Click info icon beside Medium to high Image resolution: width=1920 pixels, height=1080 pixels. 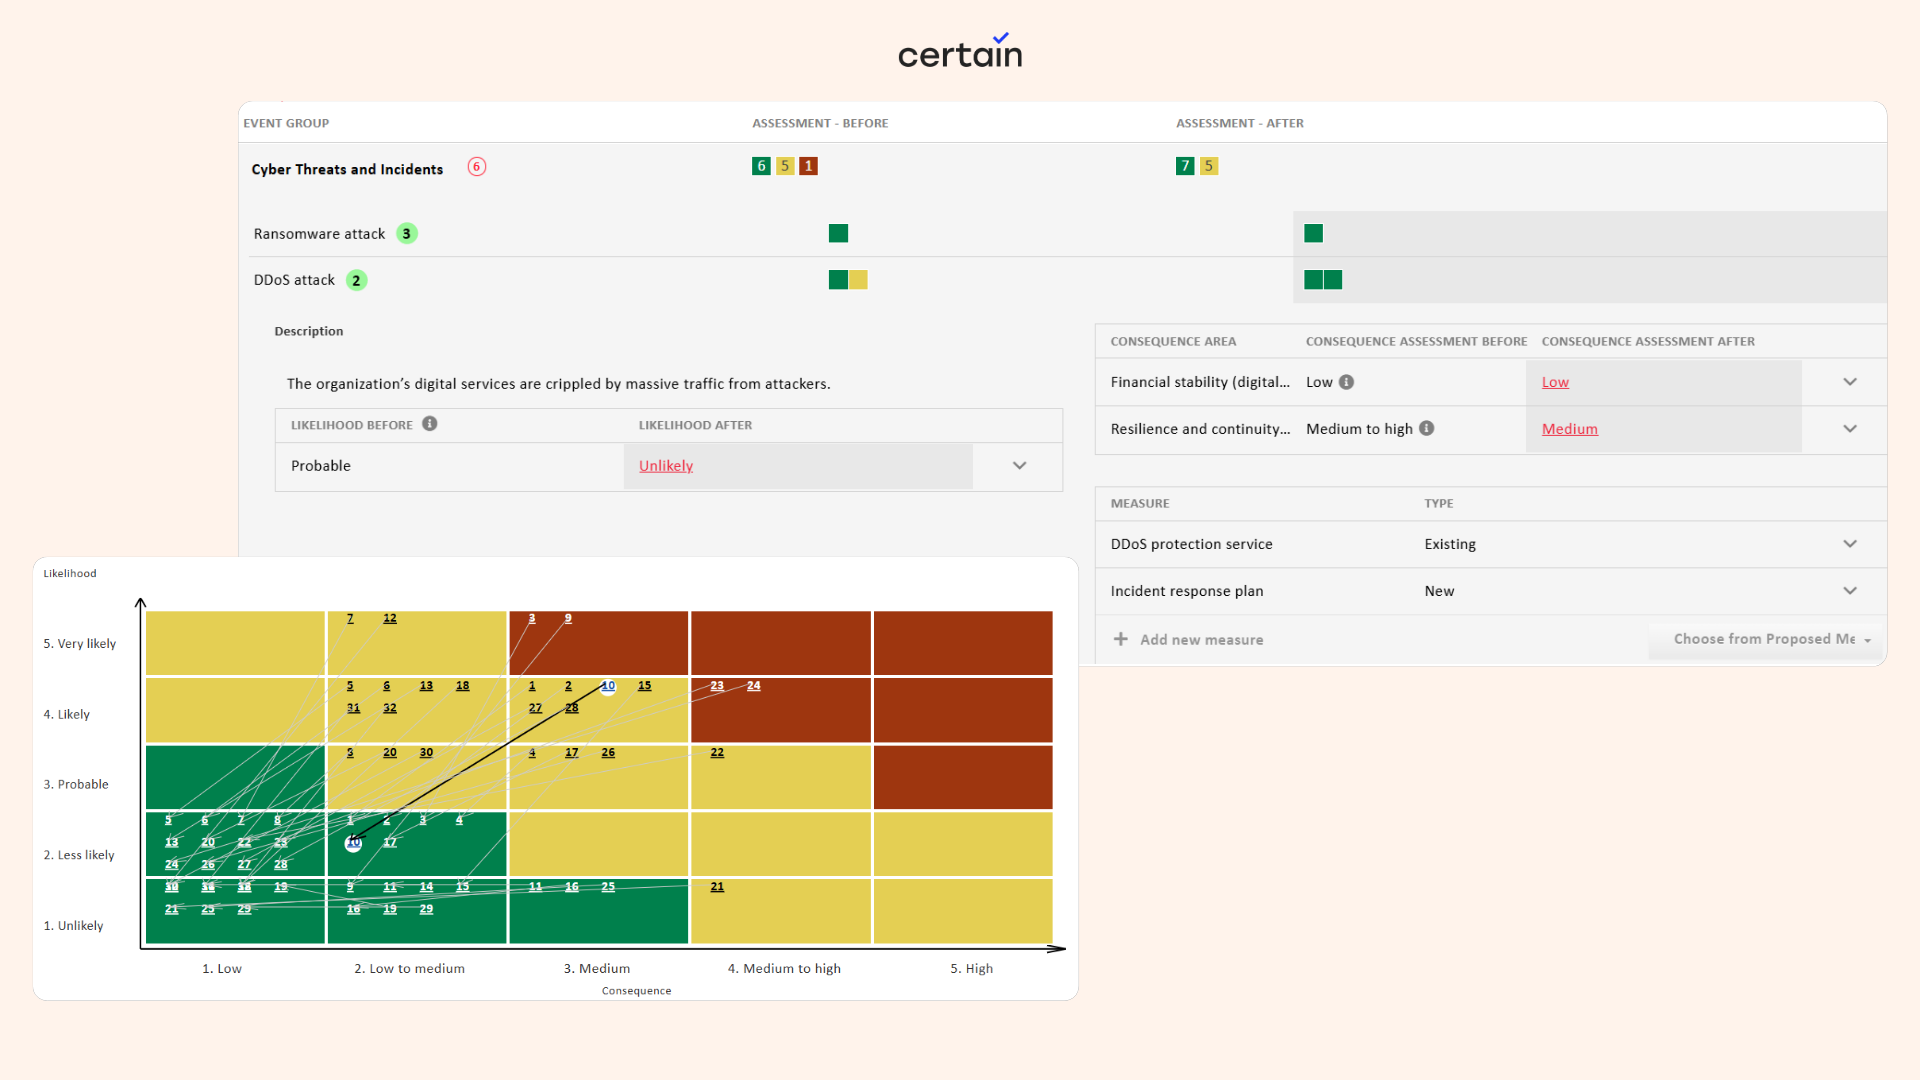1426,428
